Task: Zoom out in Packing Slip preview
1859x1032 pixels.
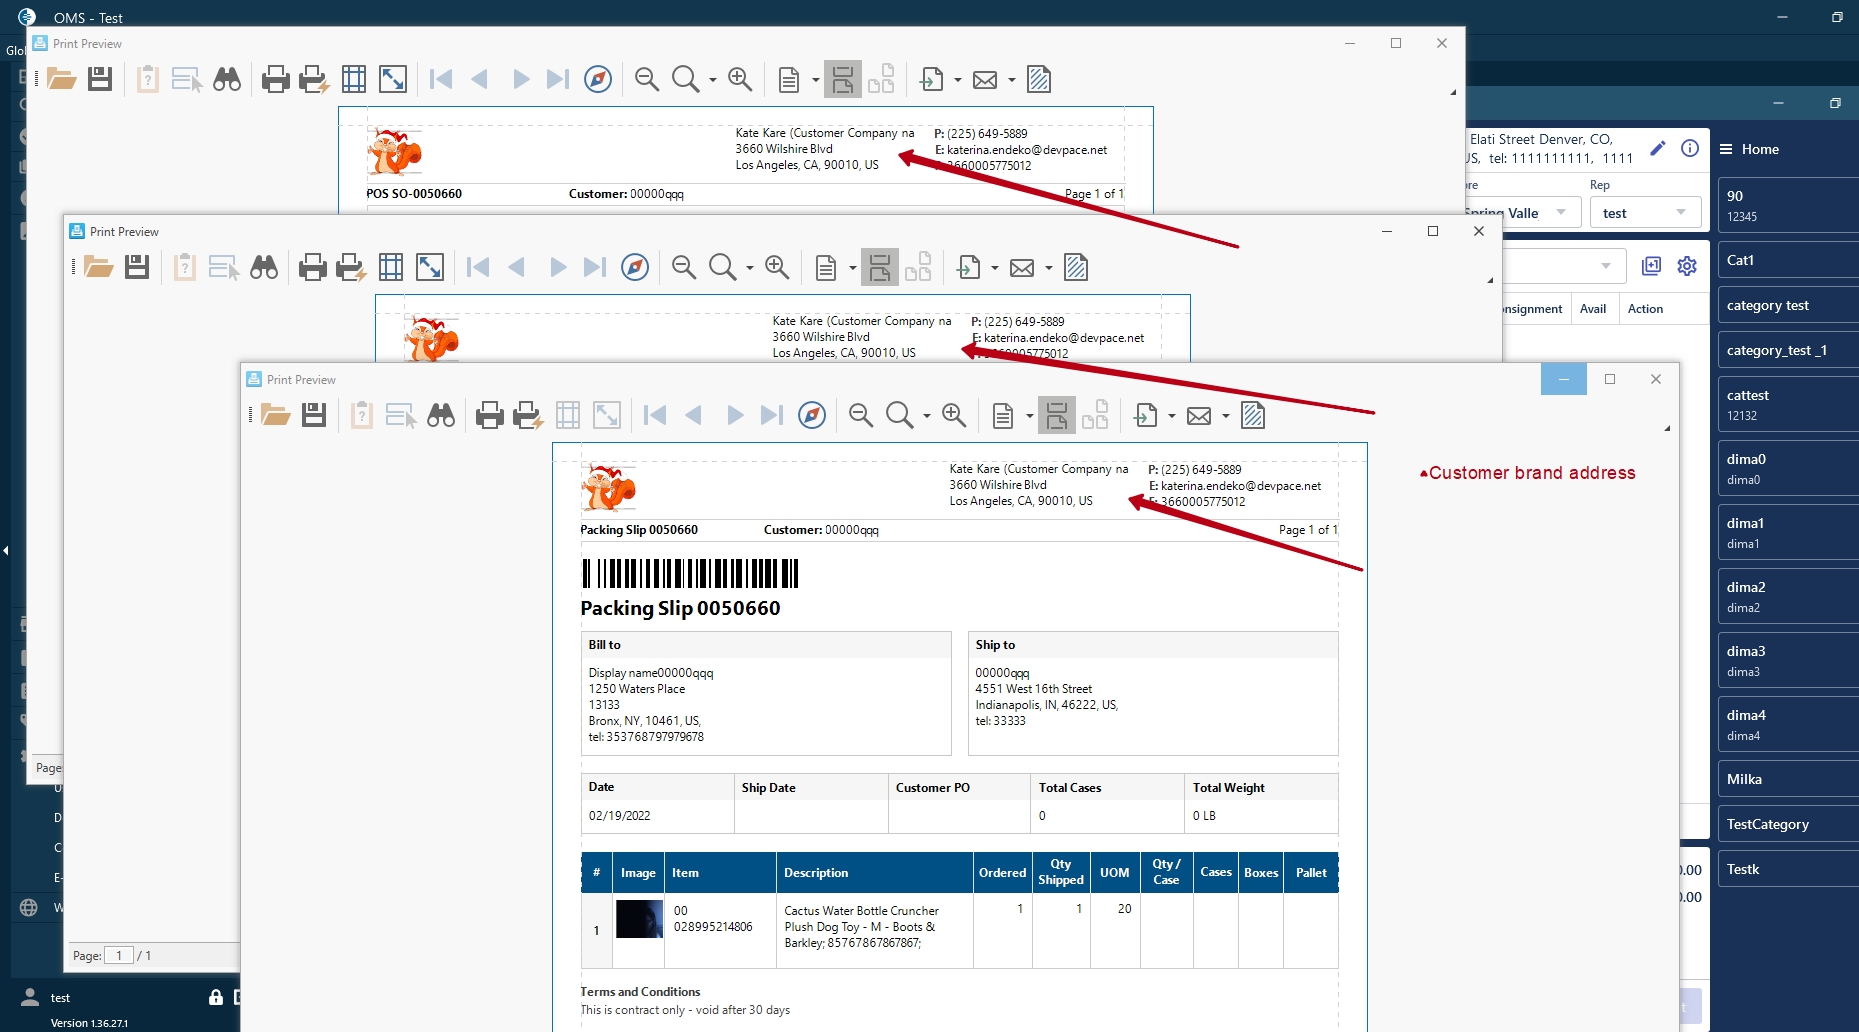Action: point(861,415)
